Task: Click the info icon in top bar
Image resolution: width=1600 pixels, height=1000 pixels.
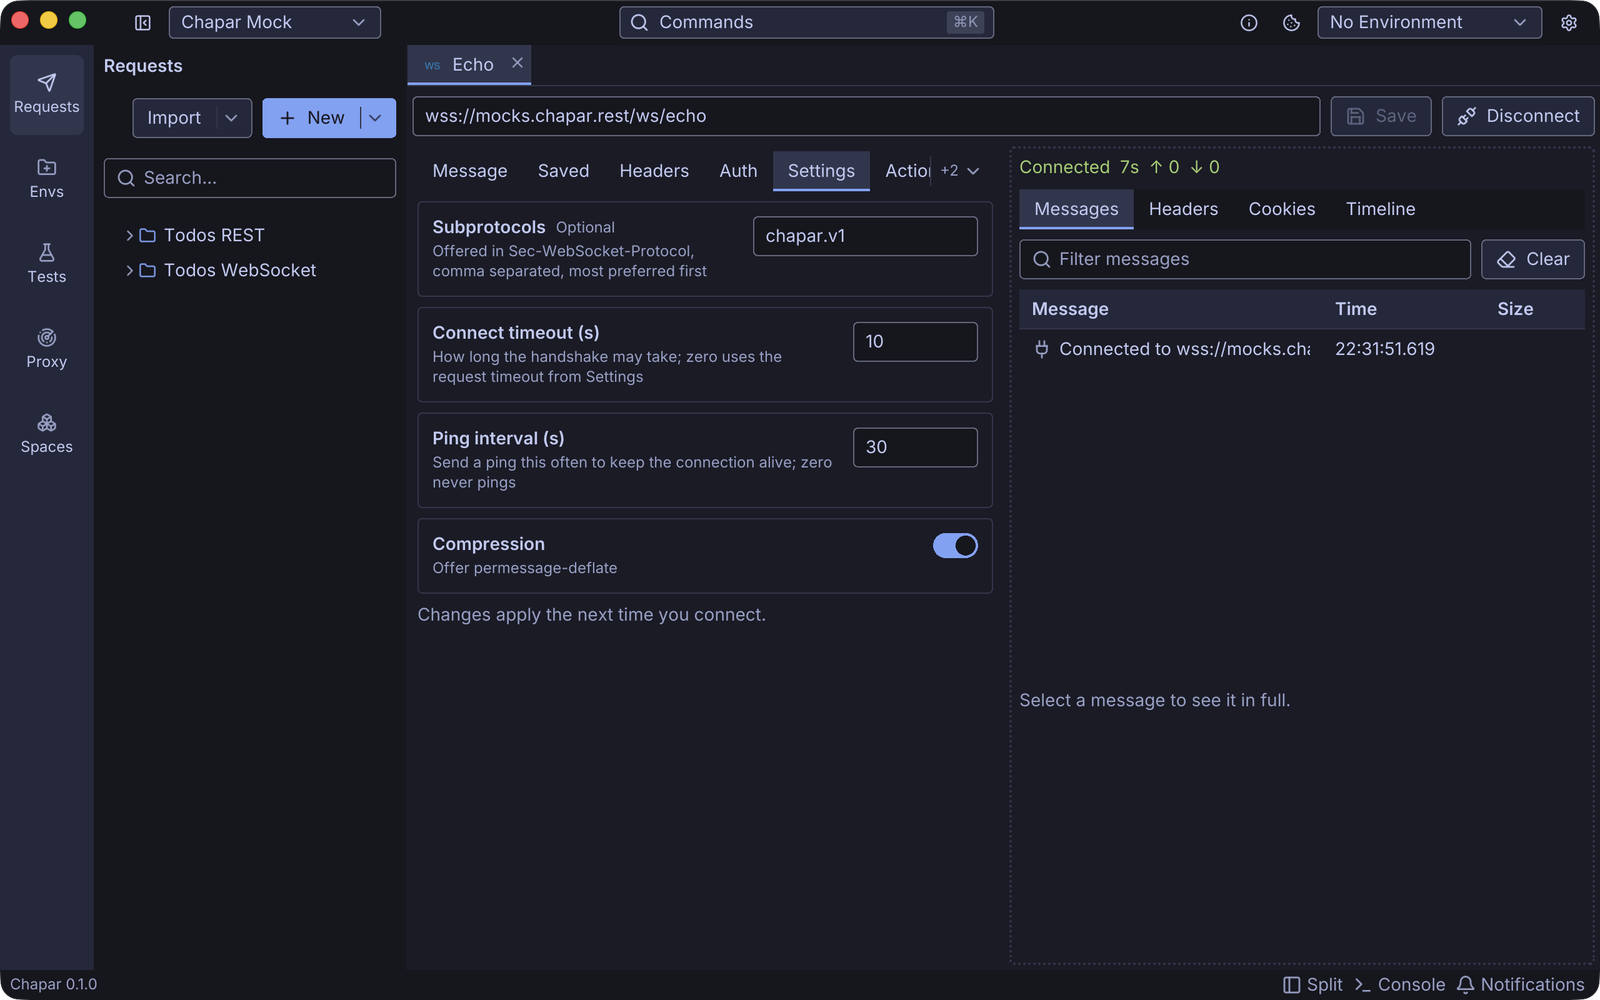Action: pyautogui.click(x=1249, y=22)
